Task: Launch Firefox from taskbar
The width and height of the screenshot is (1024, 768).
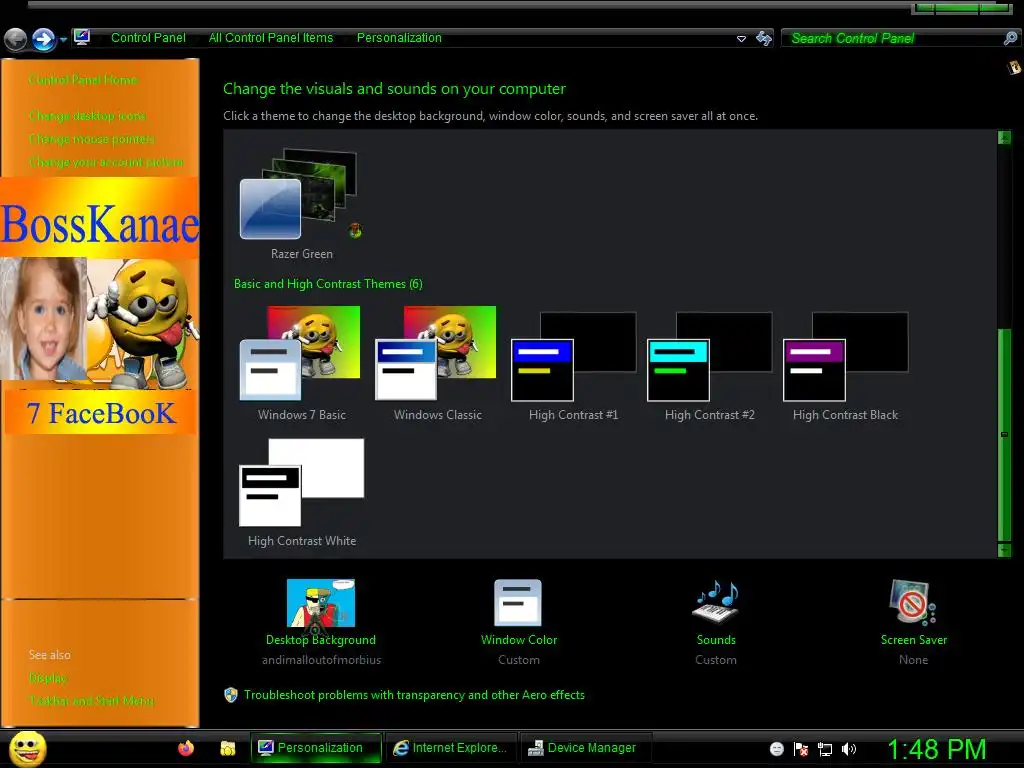Action: point(186,748)
